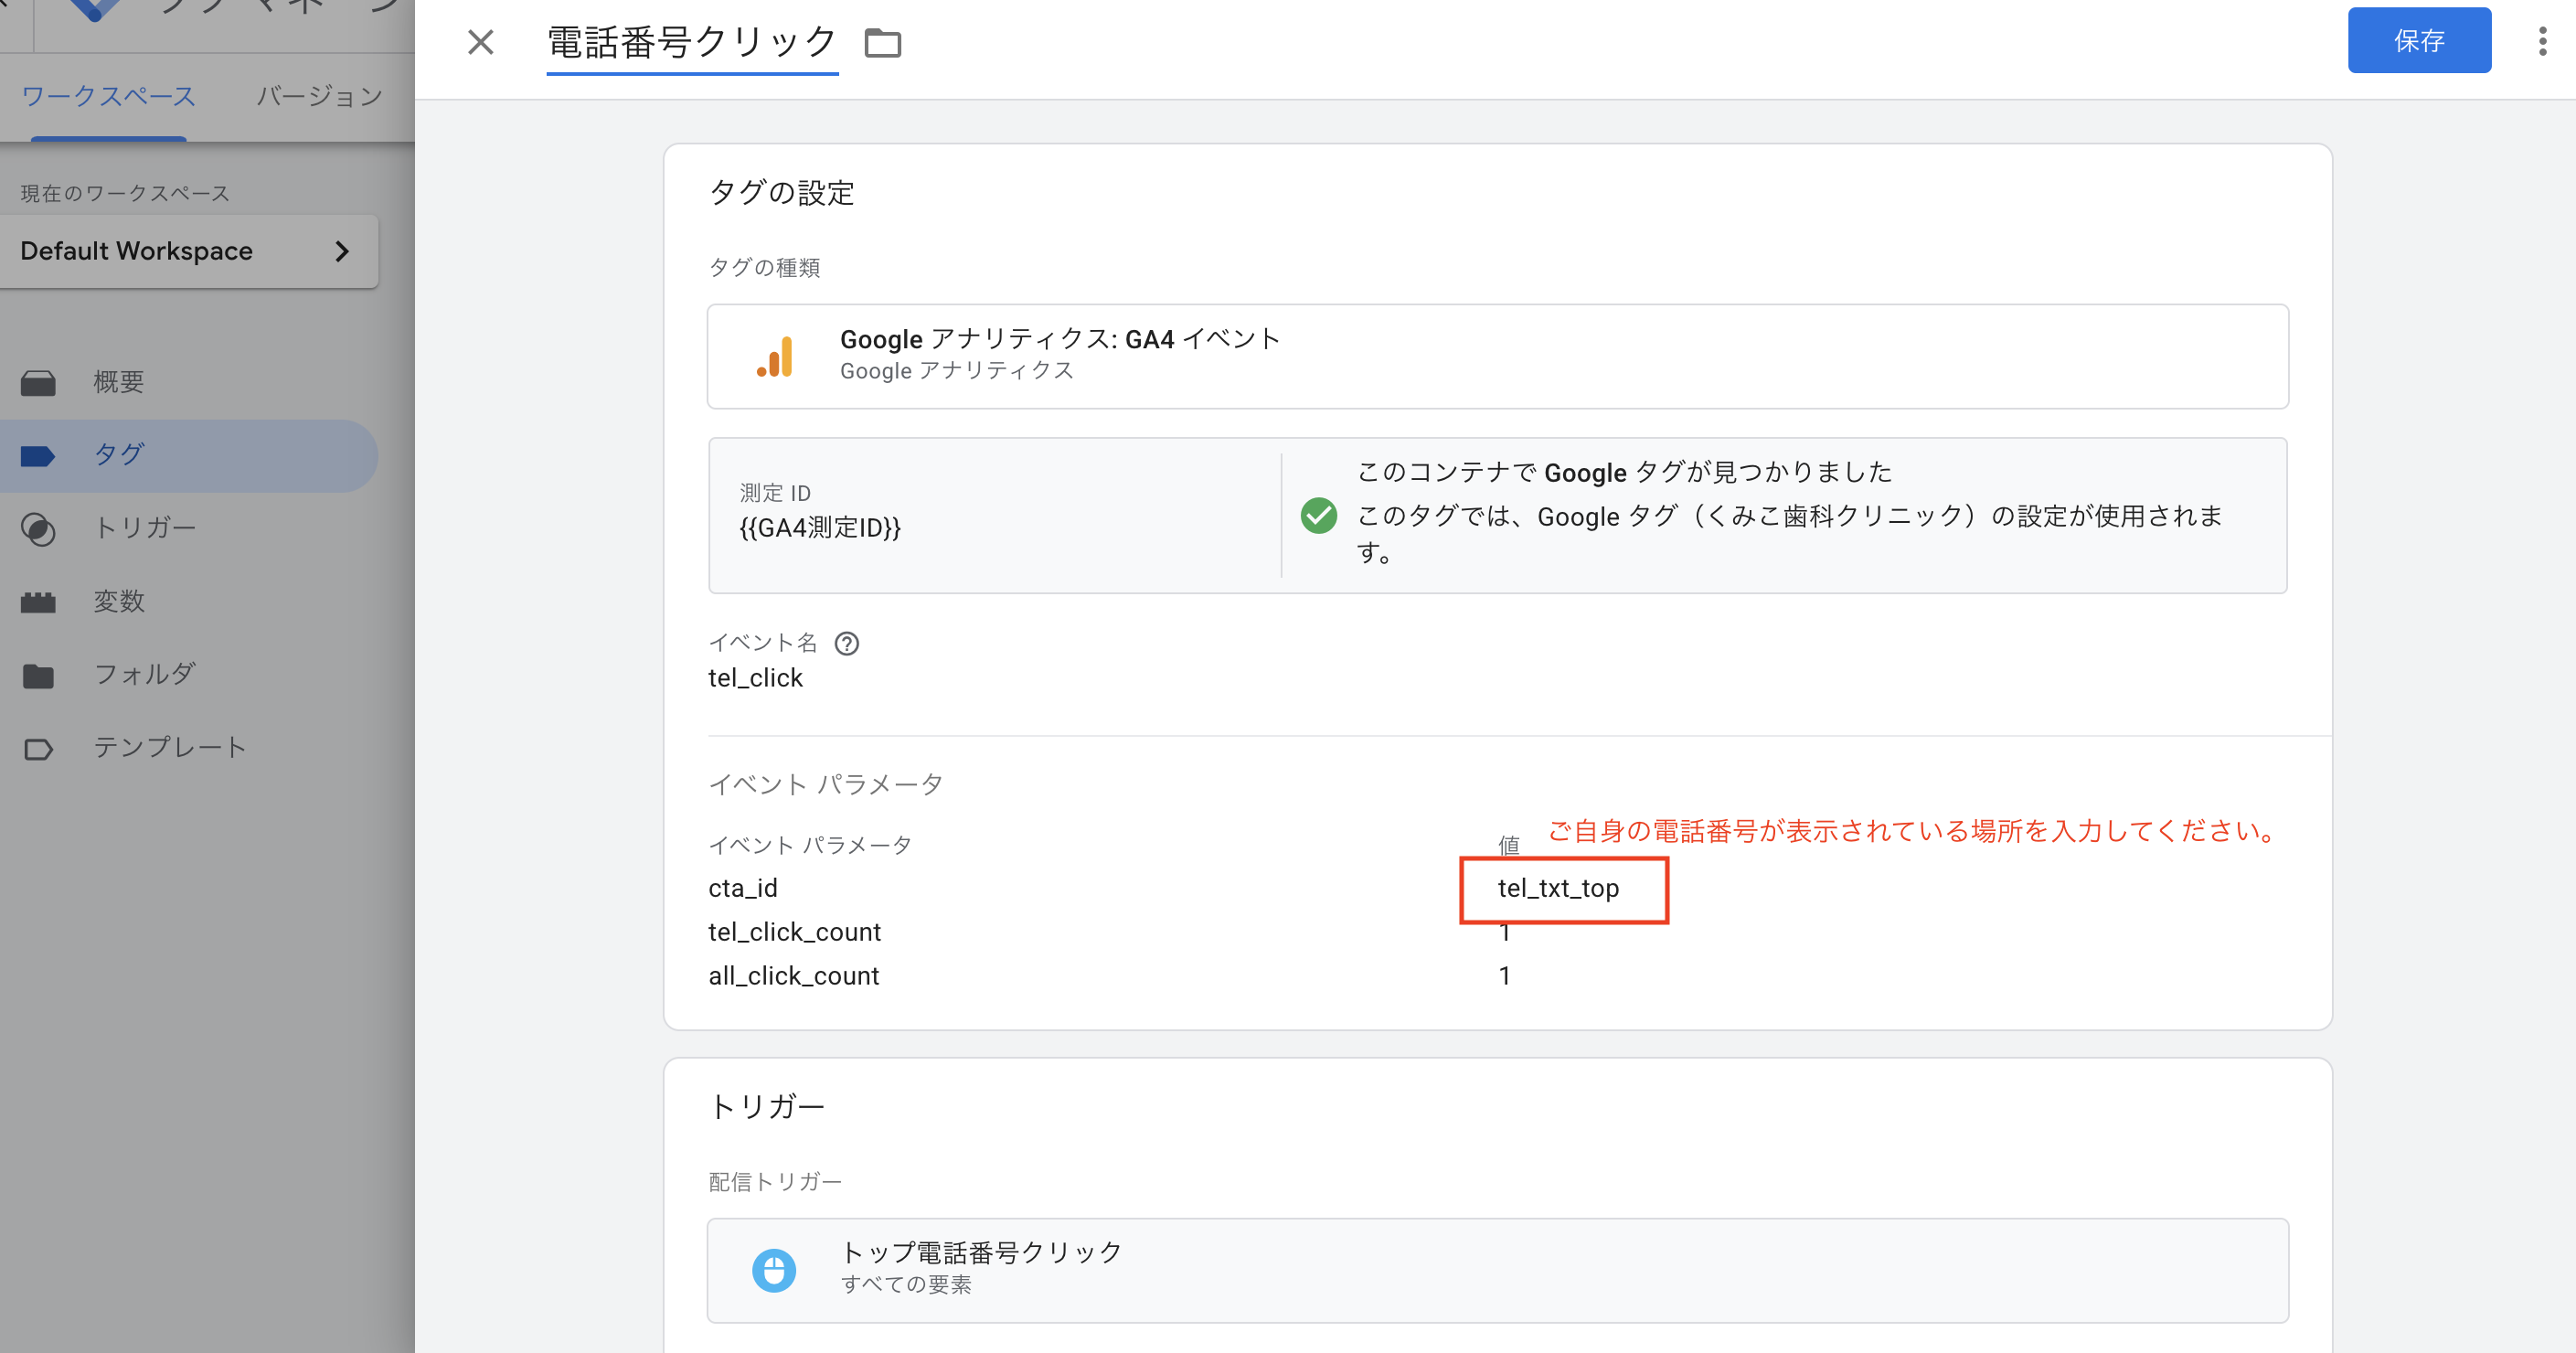
Task: Open 概要 overview in sidebar
Action: point(118,382)
